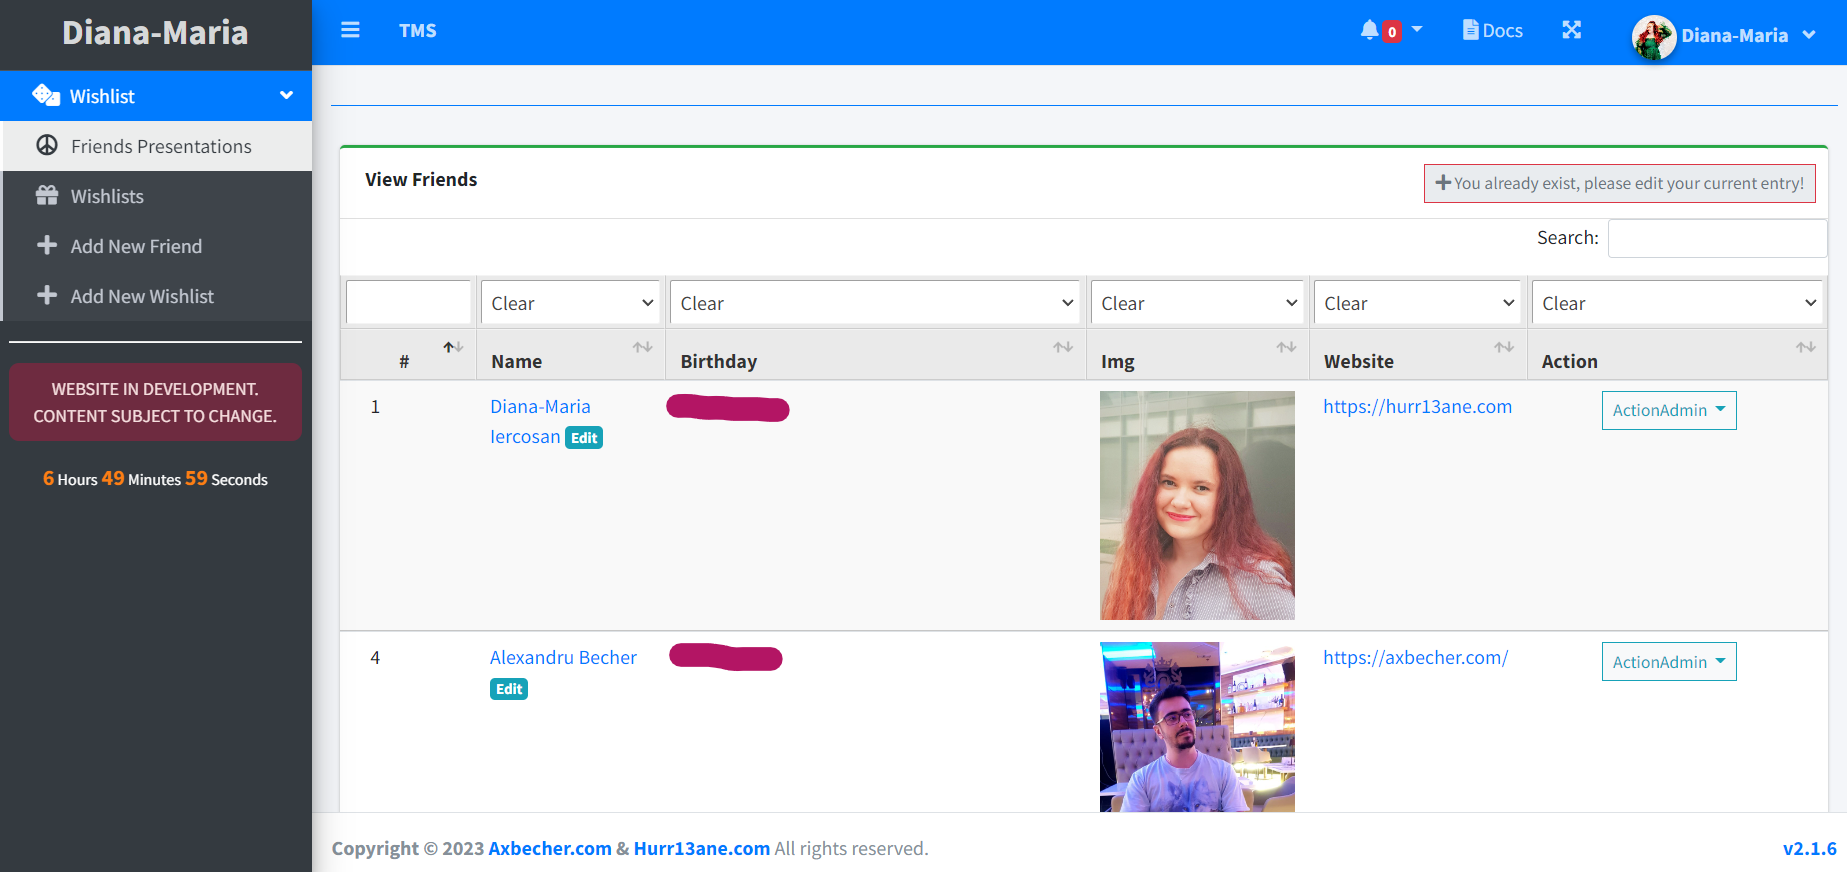This screenshot has width=1847, height=872.
Task: Open the Name filter dropdown
Action: (x=571, y=303)
